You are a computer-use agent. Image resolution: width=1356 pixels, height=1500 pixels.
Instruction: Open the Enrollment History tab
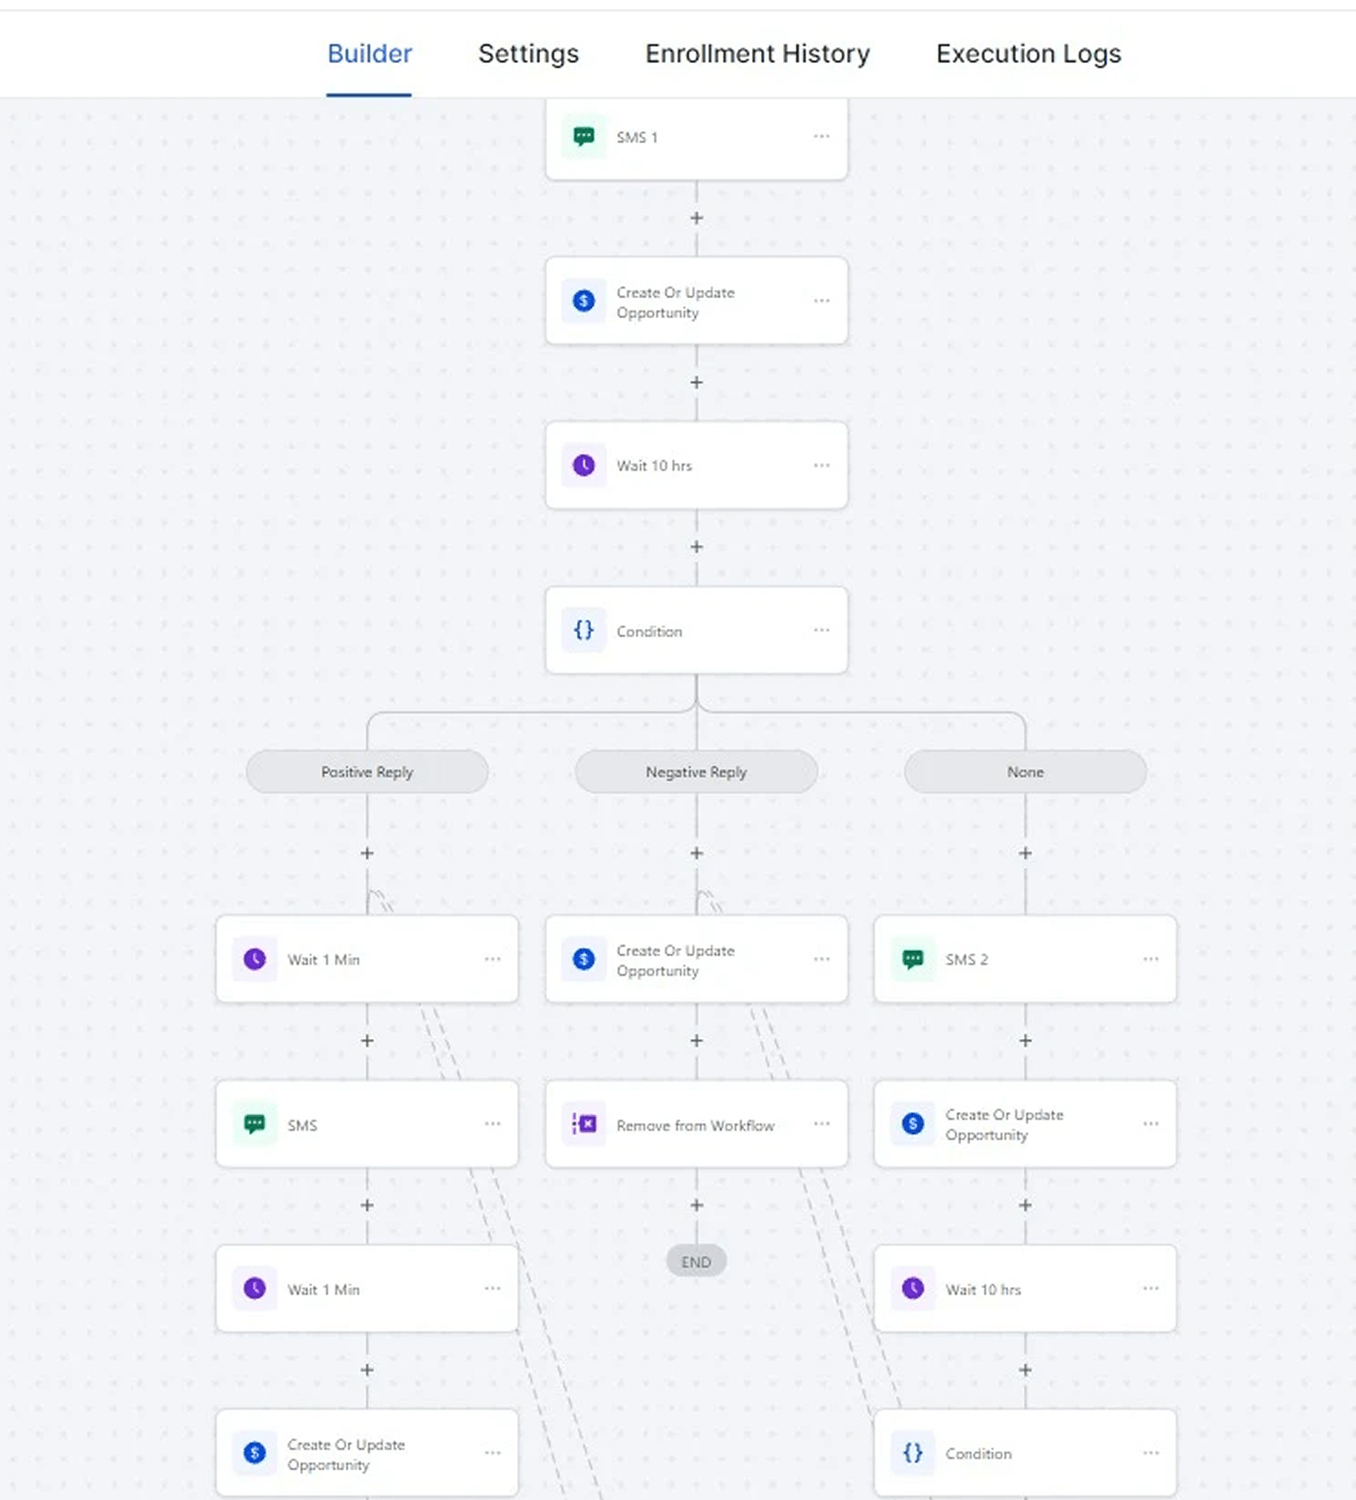pyautogui.click(x=757, y=54)
